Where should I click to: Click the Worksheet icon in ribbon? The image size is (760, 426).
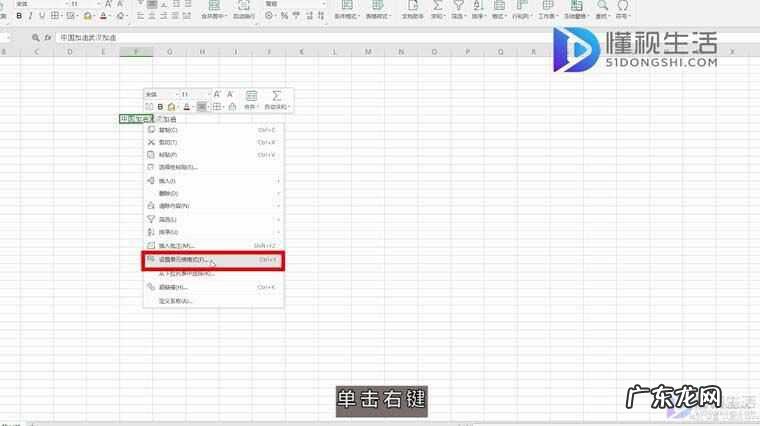point(548,6)
